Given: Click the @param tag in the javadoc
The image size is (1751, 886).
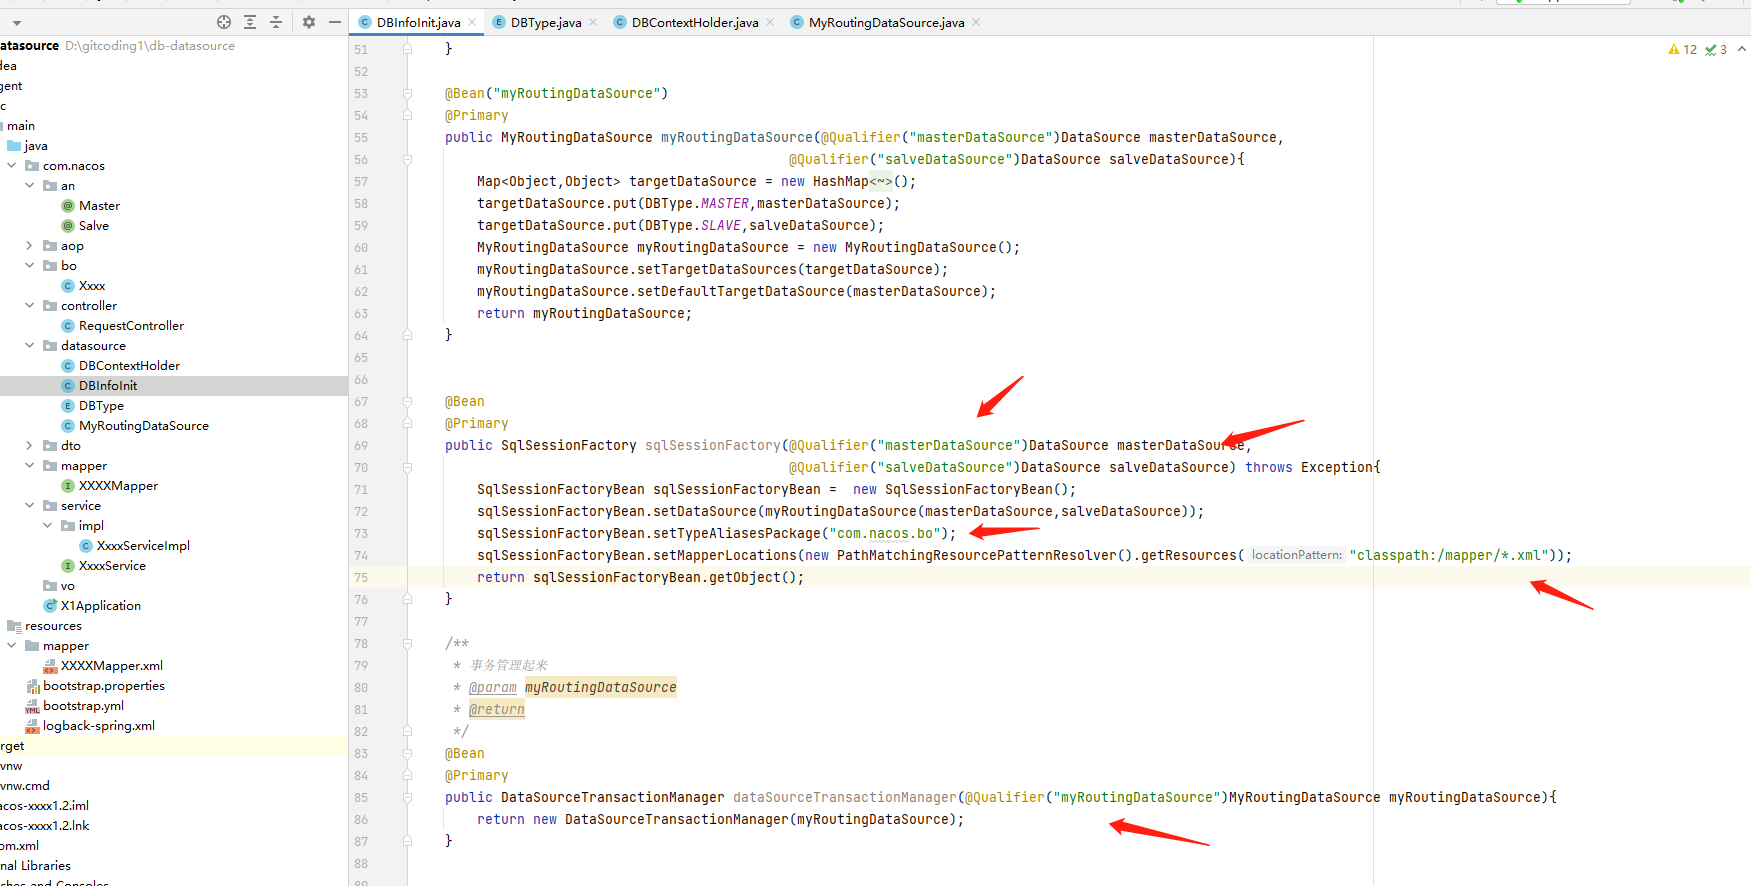Looking at the screenshot, I should 493,687.
